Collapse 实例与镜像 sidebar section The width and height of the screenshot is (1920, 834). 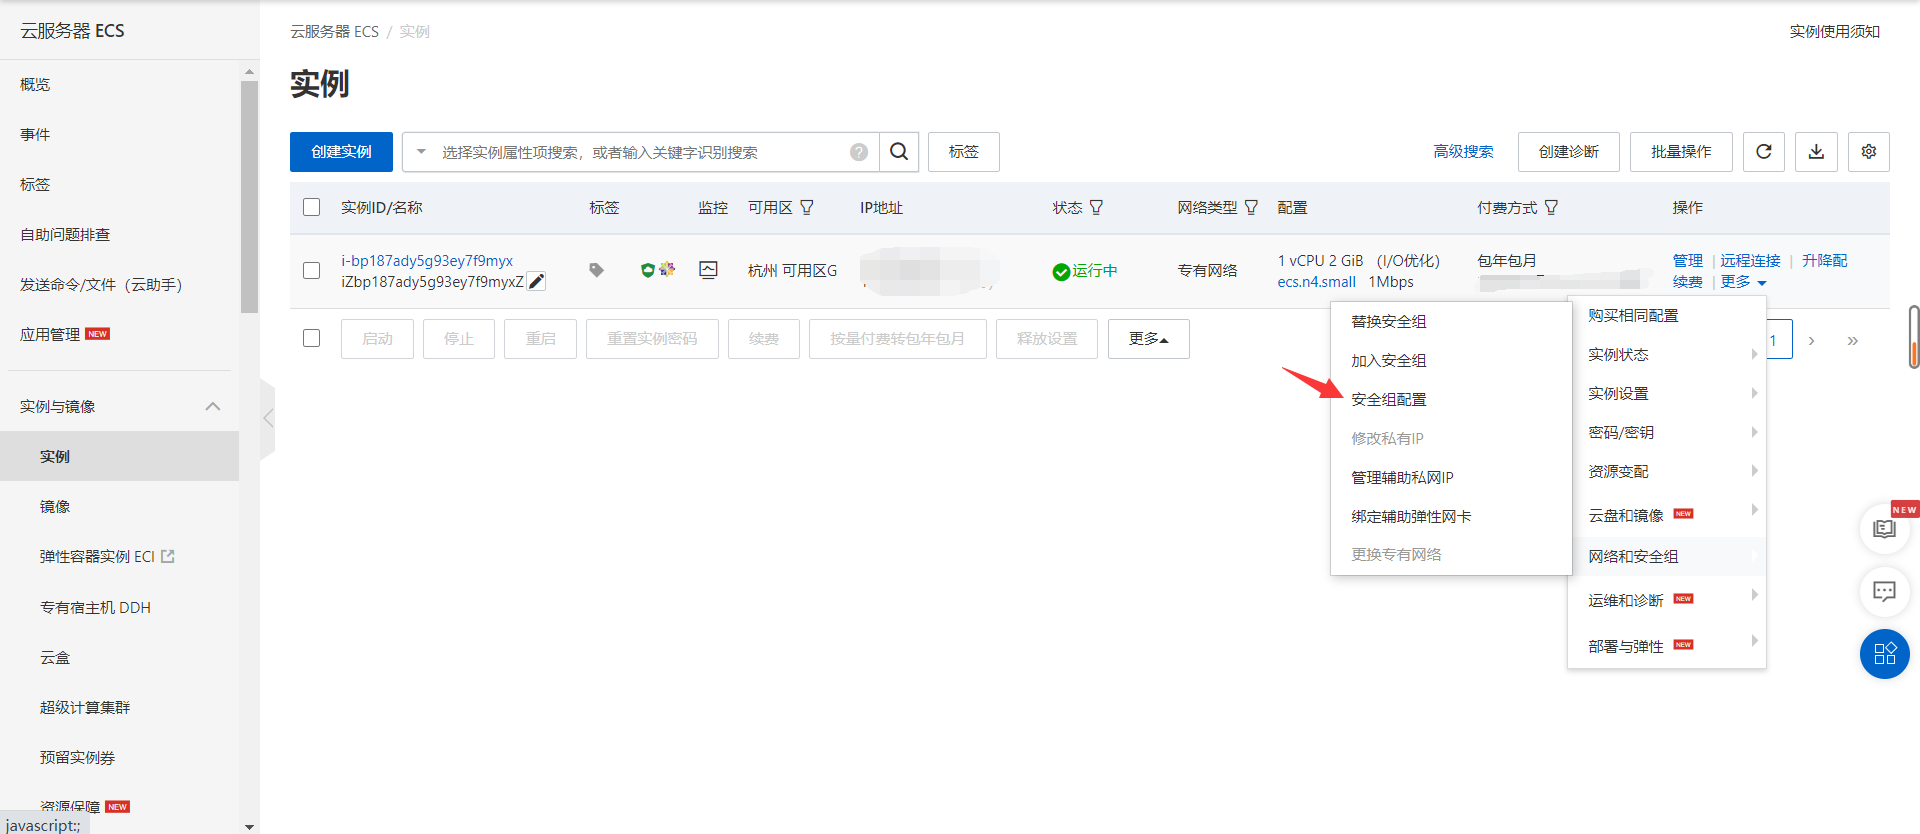(212, 406)
